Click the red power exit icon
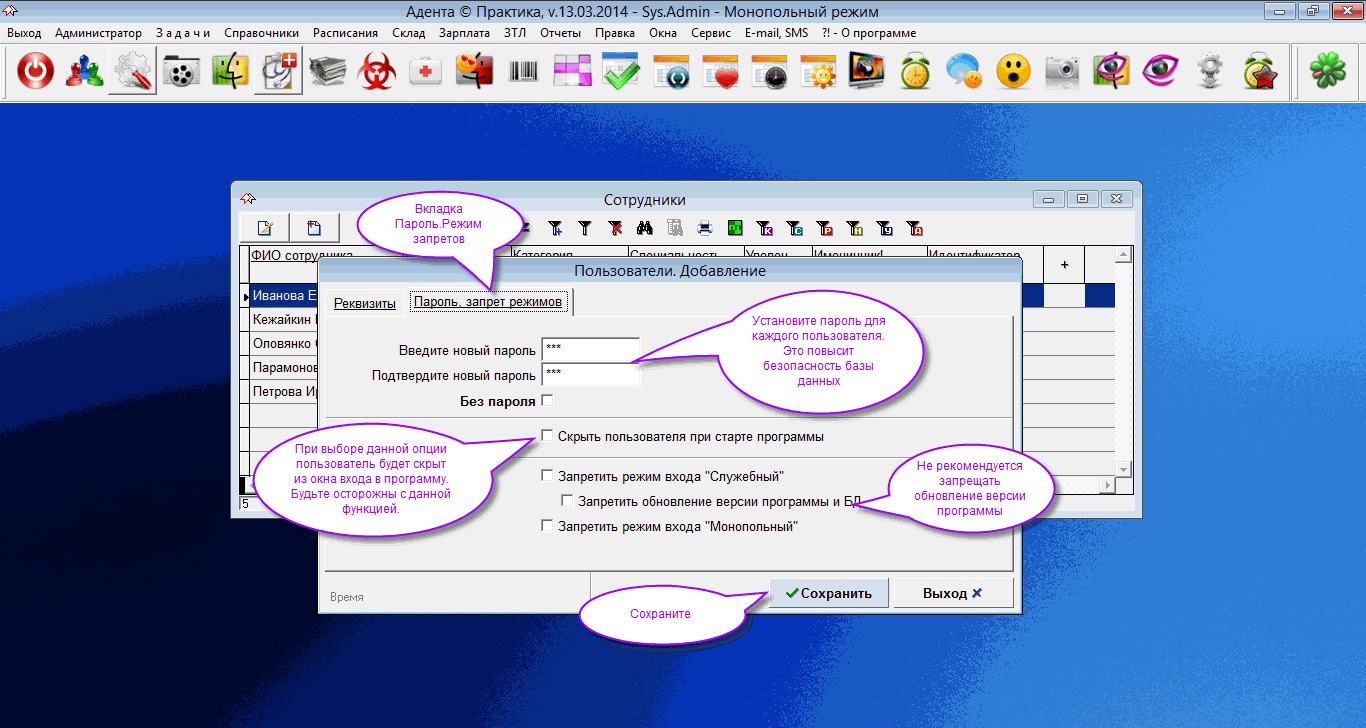Image resolution: width=1366 pixels, height=728 pixels. click(x=36, y=71)
